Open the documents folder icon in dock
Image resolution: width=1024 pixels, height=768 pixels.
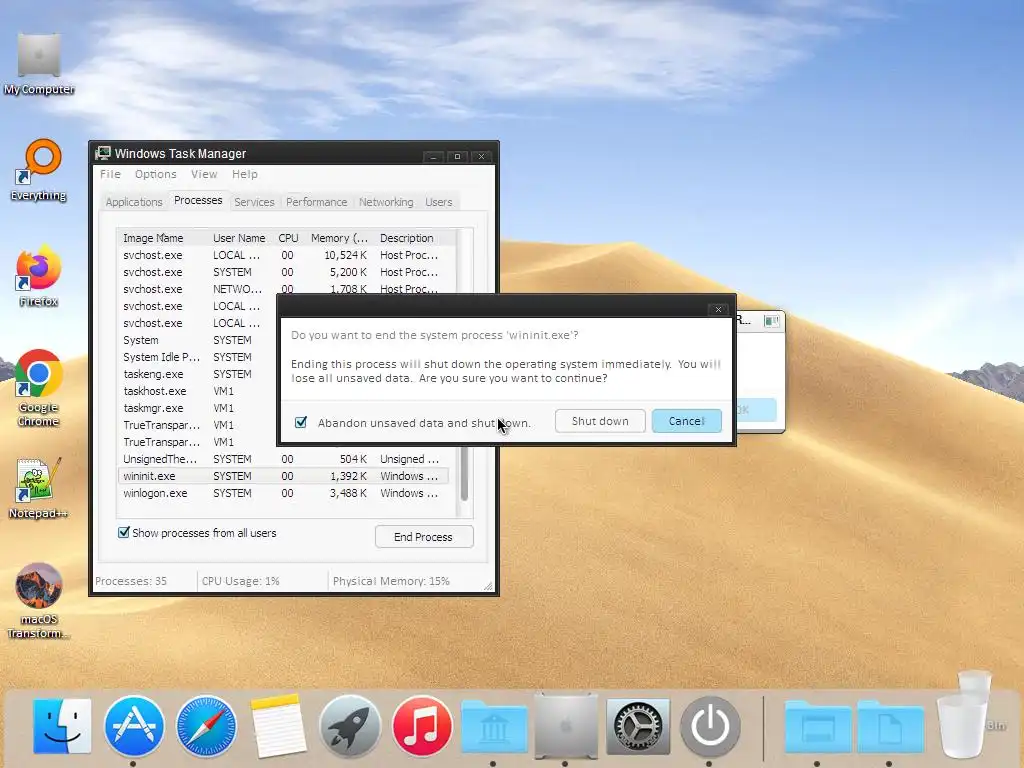pyautogui.click(x=889, y=727)
